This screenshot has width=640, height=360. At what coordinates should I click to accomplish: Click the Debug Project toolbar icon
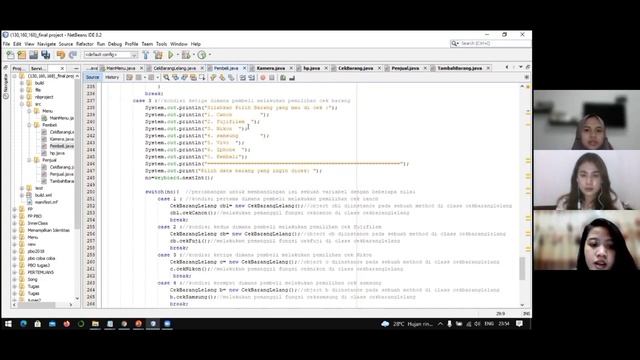(186, 55)
